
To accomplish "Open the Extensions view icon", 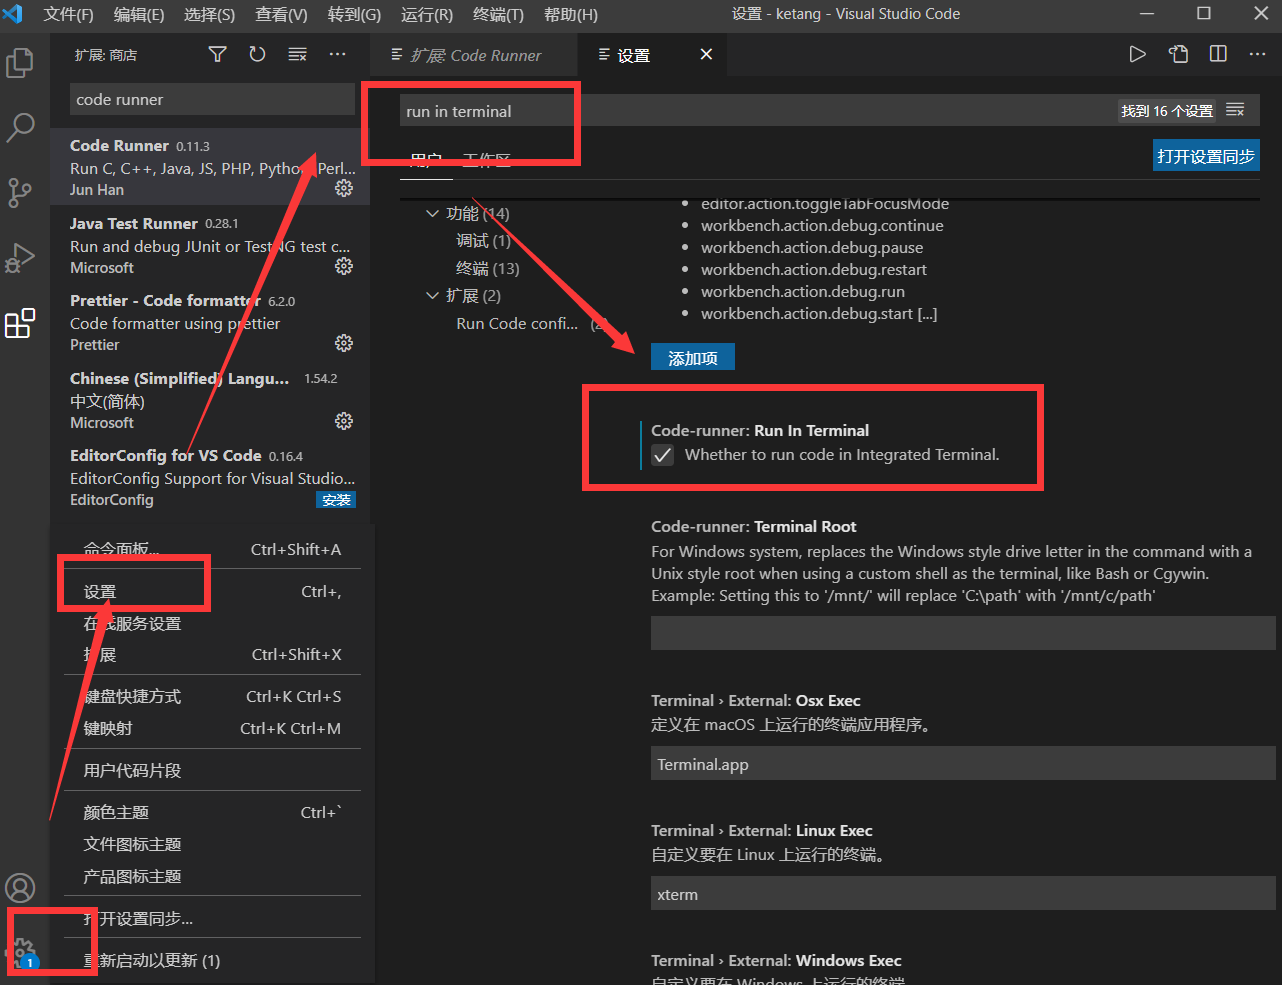I will click(20, 323).
